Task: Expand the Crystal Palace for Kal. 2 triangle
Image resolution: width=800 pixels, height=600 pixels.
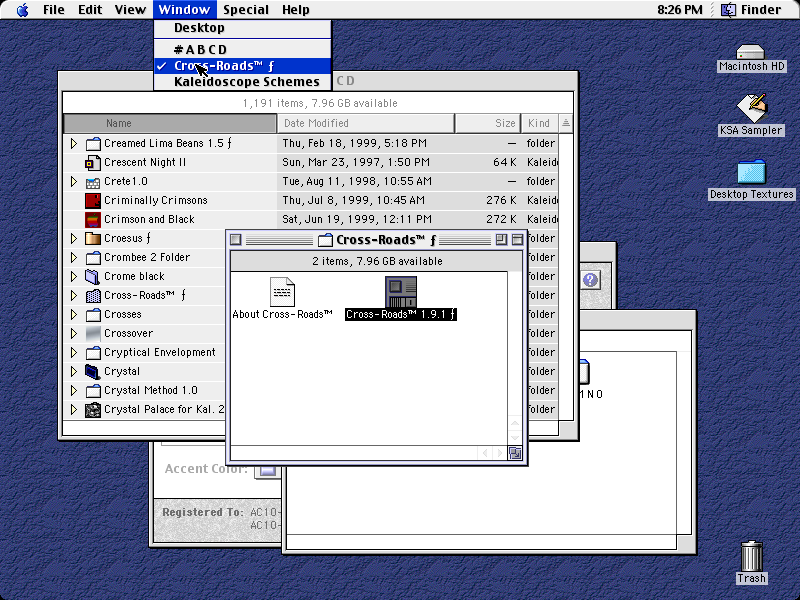Action: pyautogui.click(x=73, y=409)
